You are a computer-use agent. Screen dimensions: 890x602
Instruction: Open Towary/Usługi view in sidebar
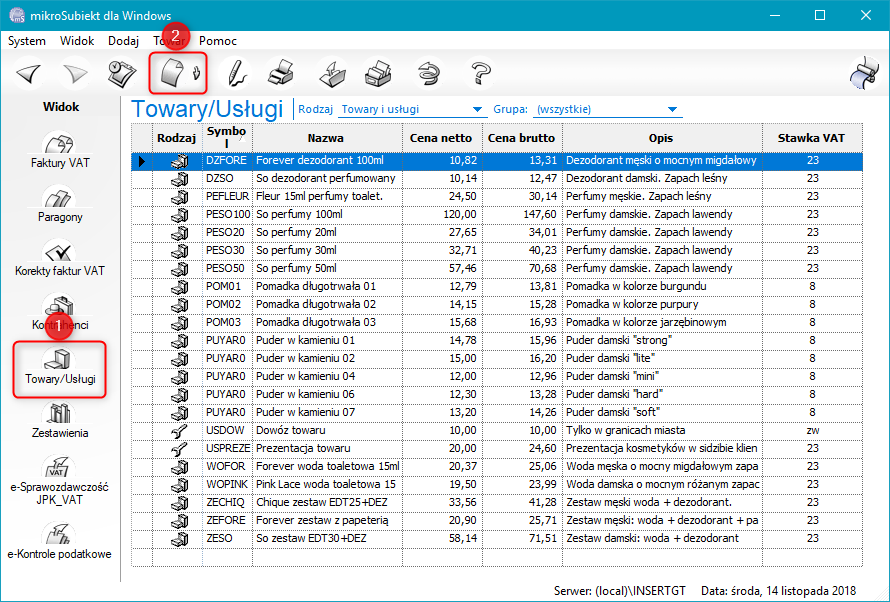click(x=60, y=369)
